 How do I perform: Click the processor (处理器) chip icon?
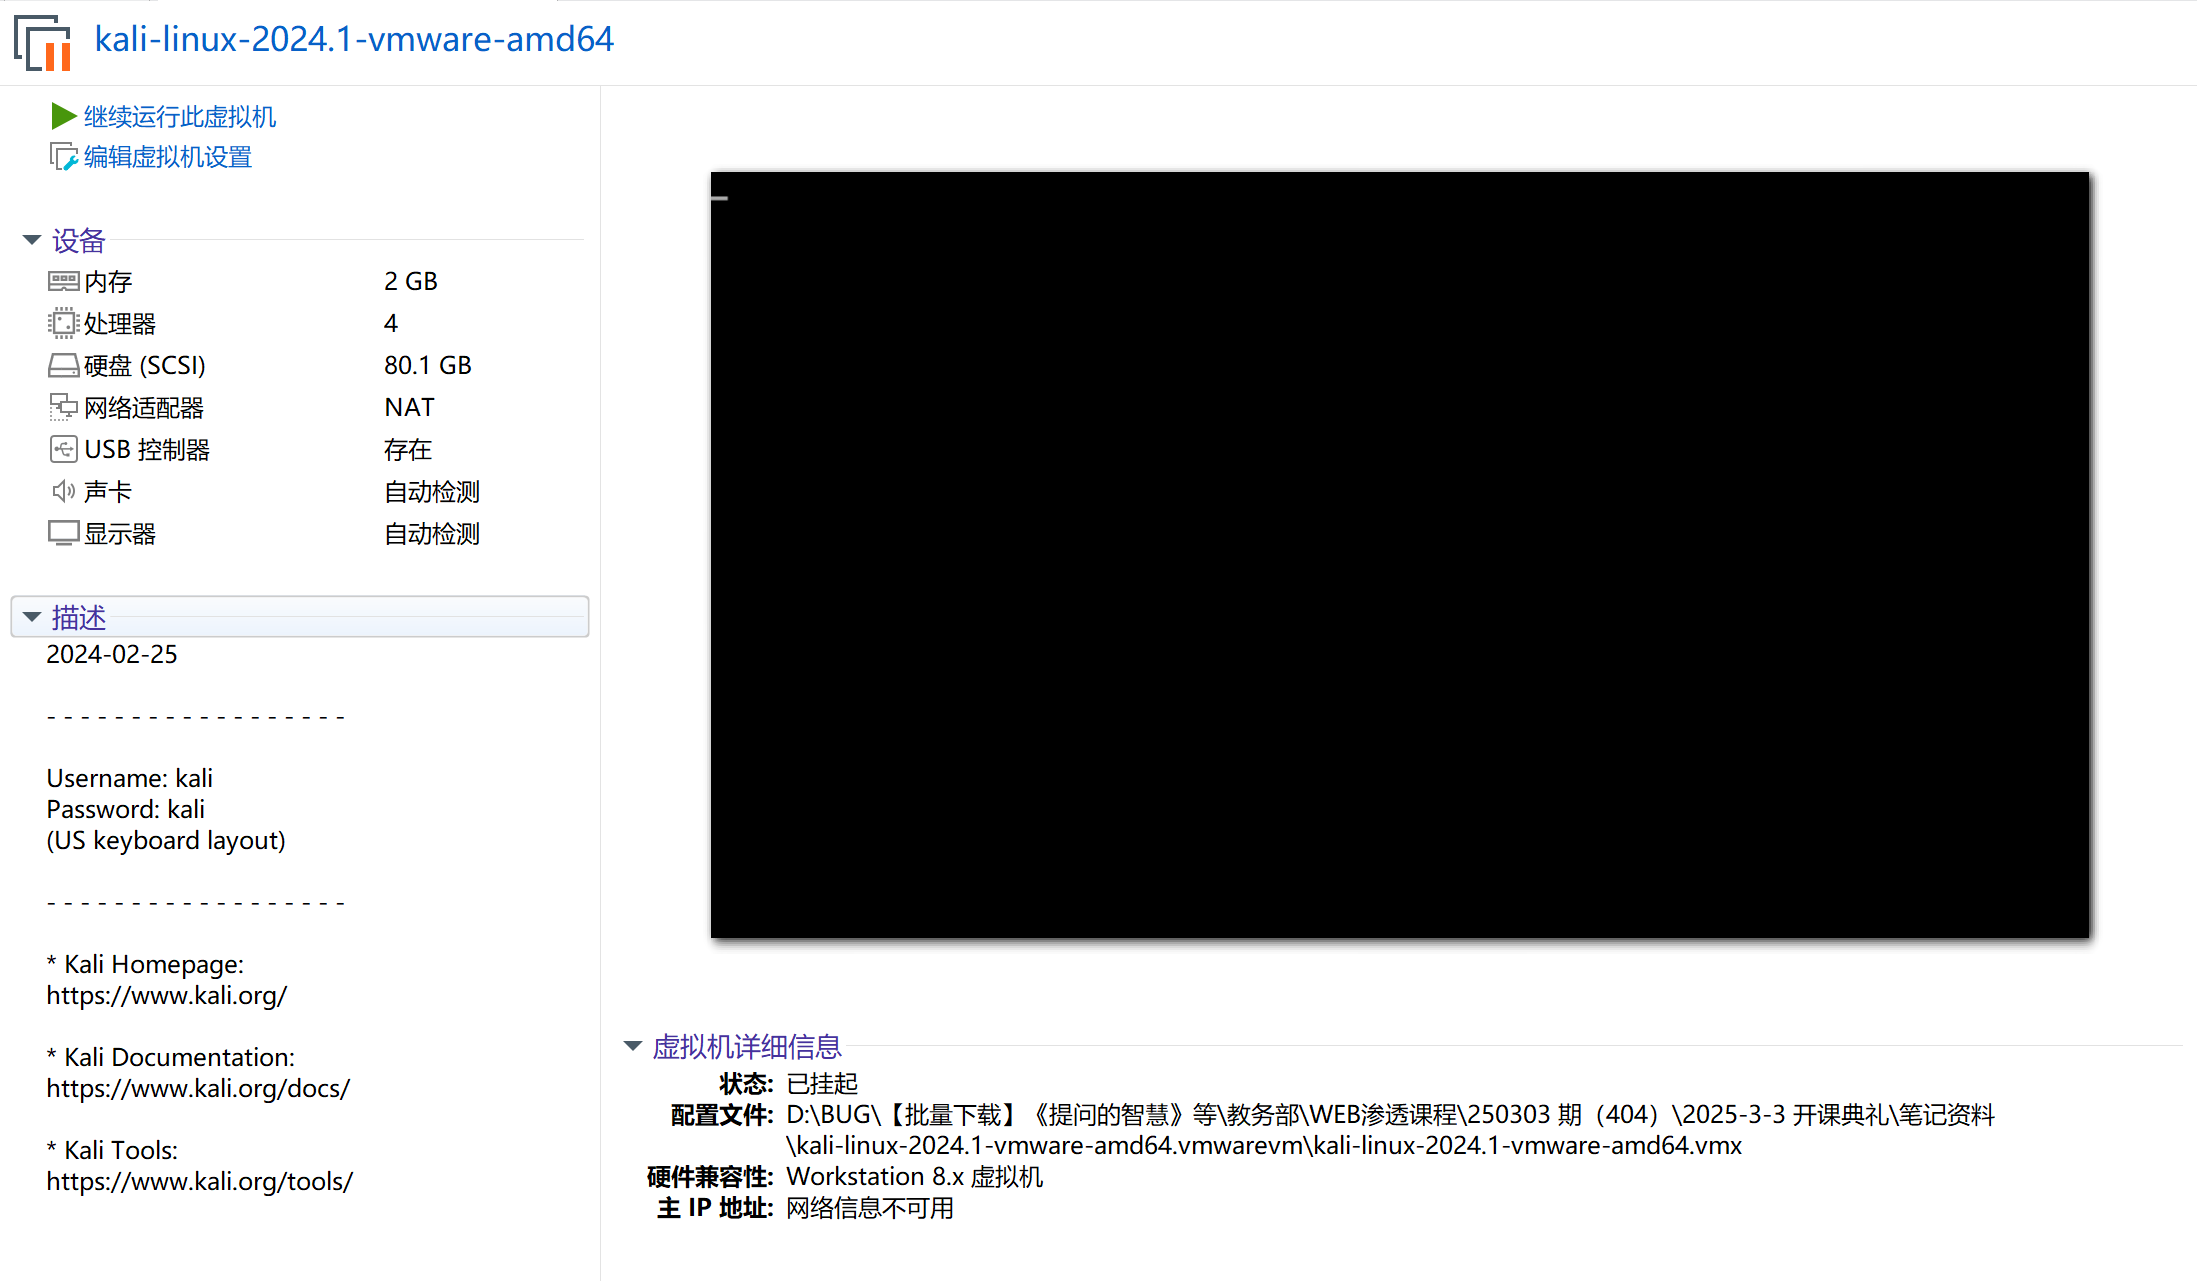pyautogui.click(x=63, y=323)
